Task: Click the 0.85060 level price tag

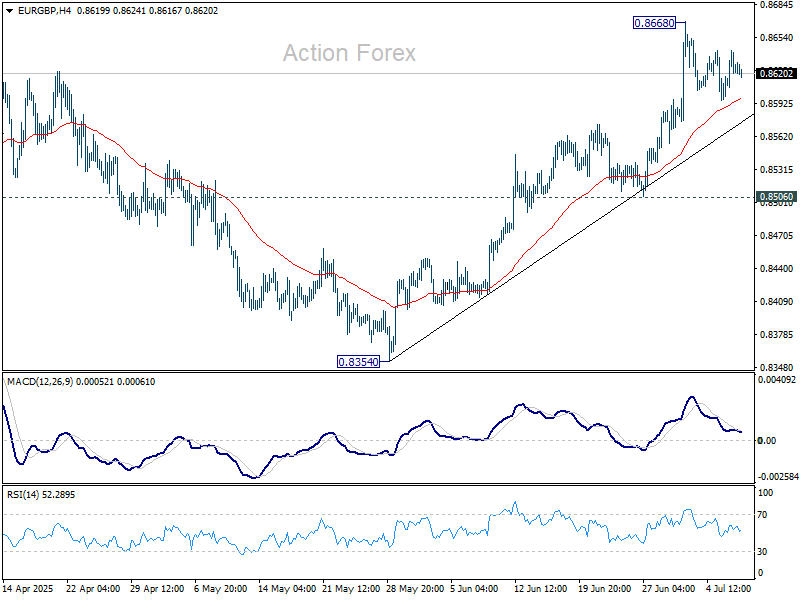Action: tap(776, 197)
